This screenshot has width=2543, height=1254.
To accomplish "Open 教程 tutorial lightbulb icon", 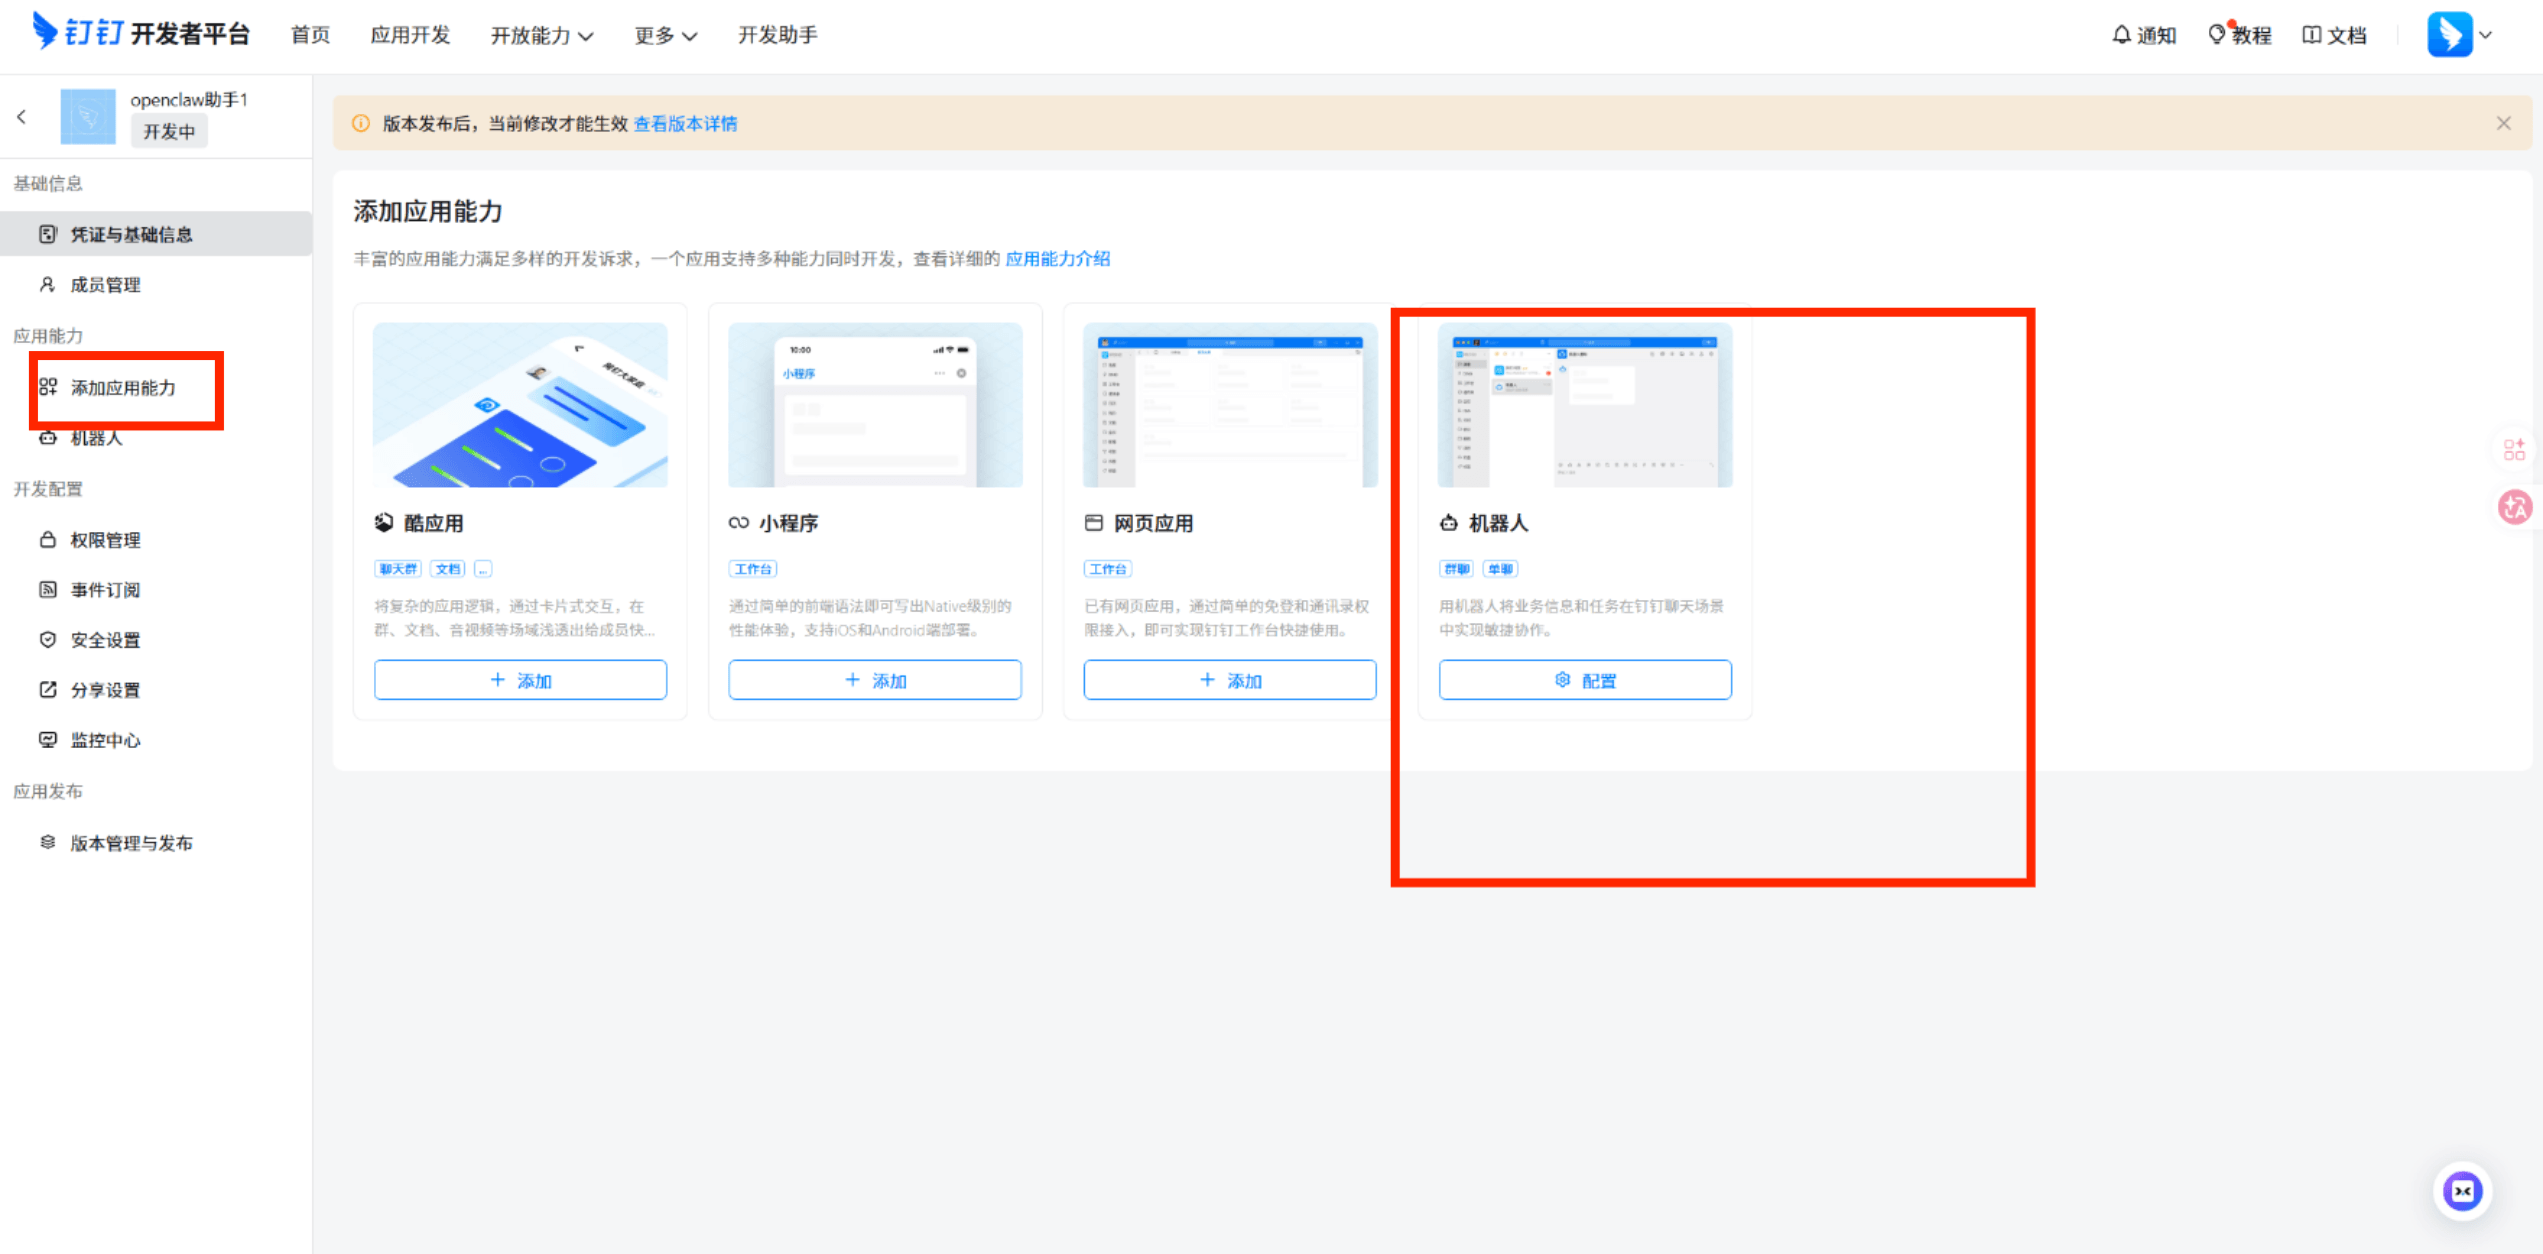I will tap(2239, 35).
